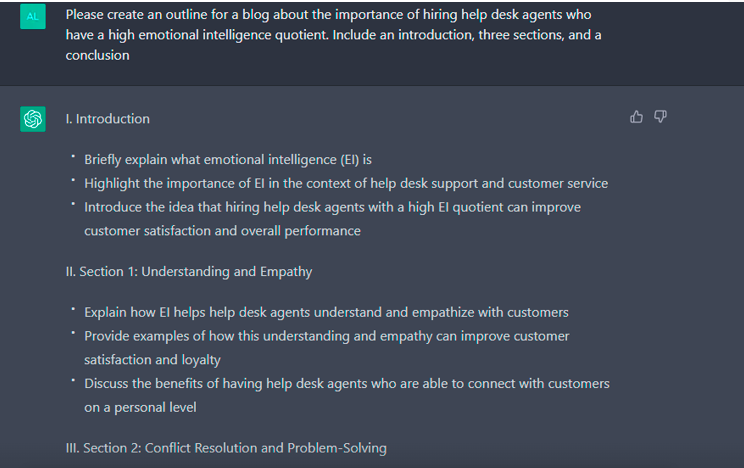
Task: Select 'III. Section 2: Conflict Resolution' heading
Action: click(x=226, y=448)
